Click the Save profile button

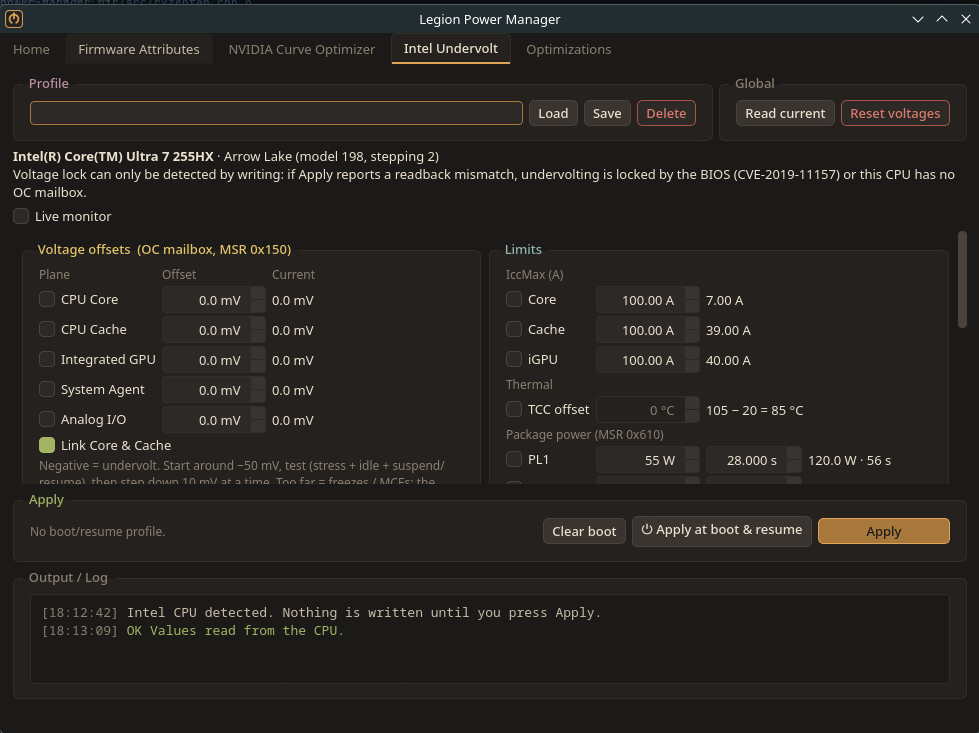607,113
